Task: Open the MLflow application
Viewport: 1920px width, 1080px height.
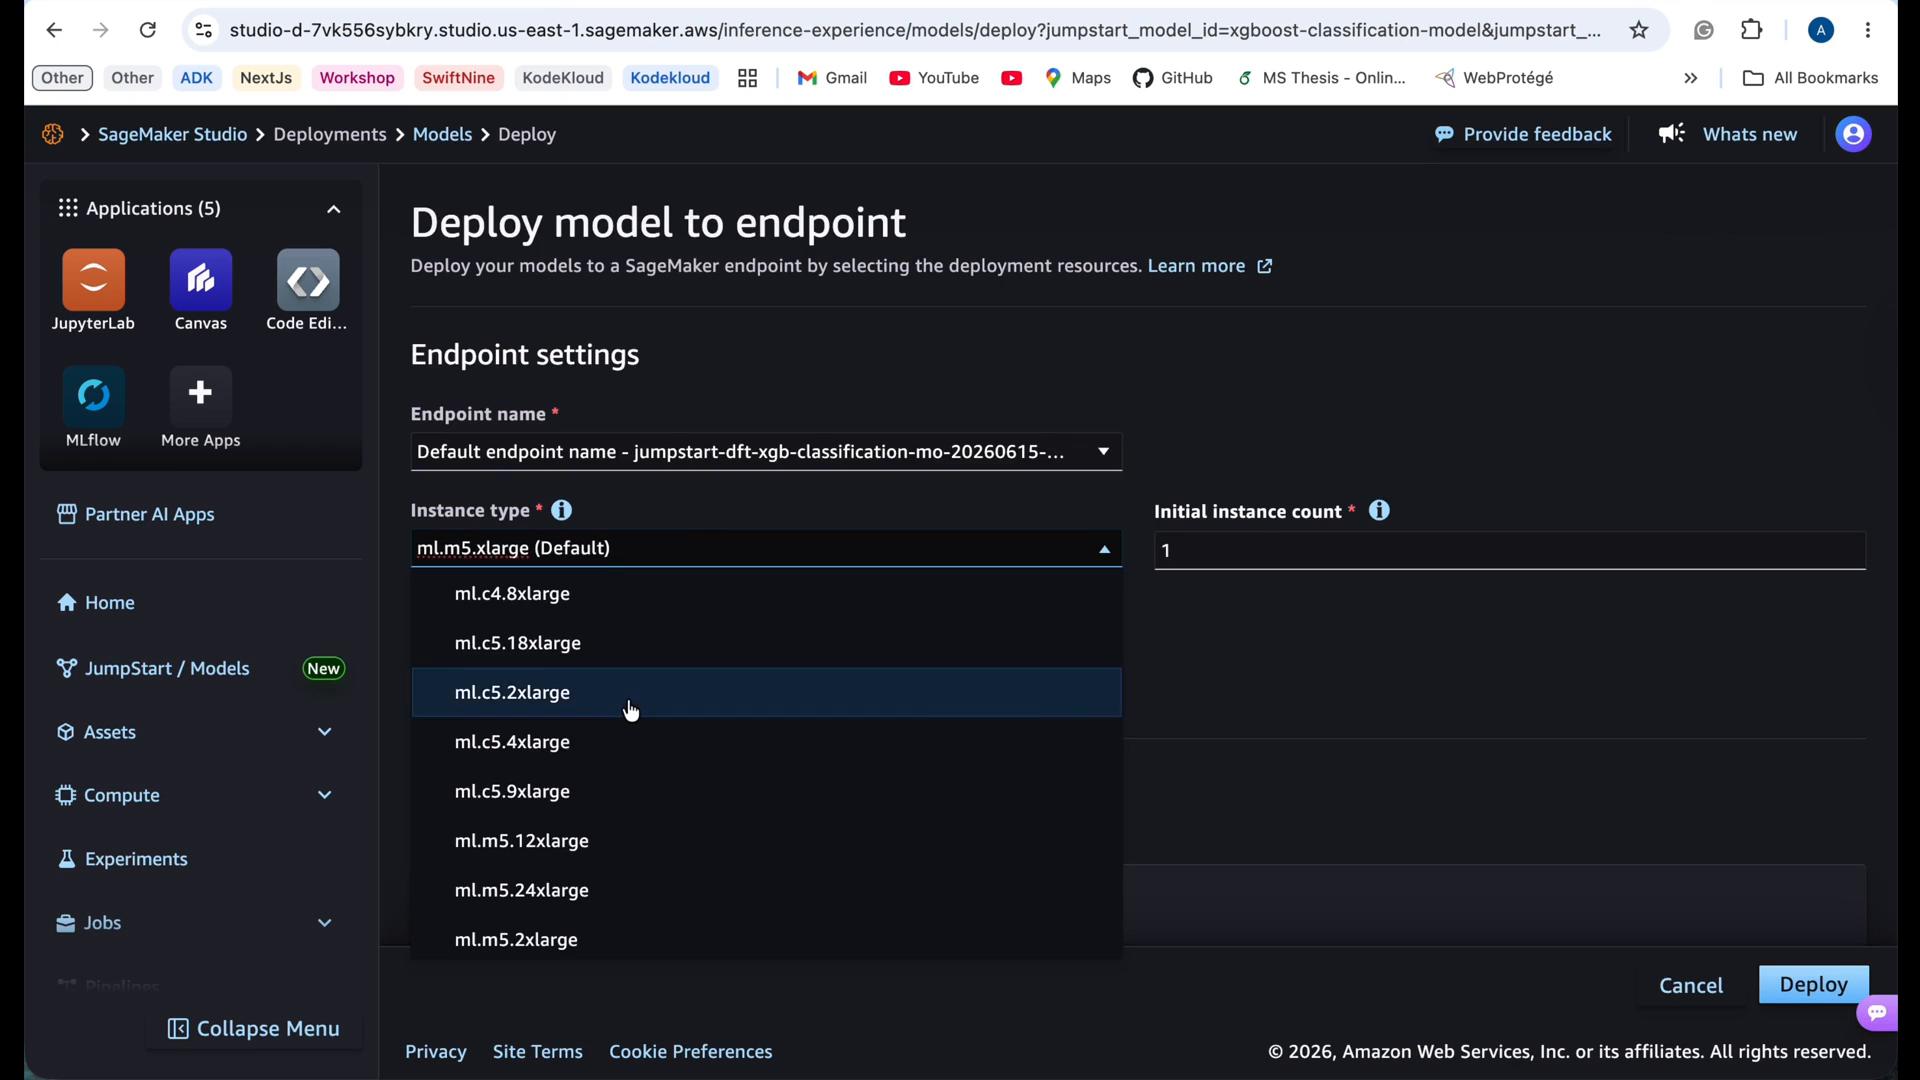Action: (x=93, y=407)
